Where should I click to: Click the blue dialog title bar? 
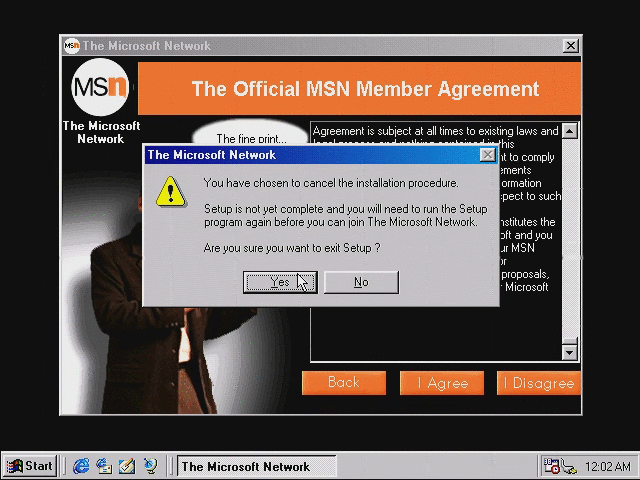(312, 155)
